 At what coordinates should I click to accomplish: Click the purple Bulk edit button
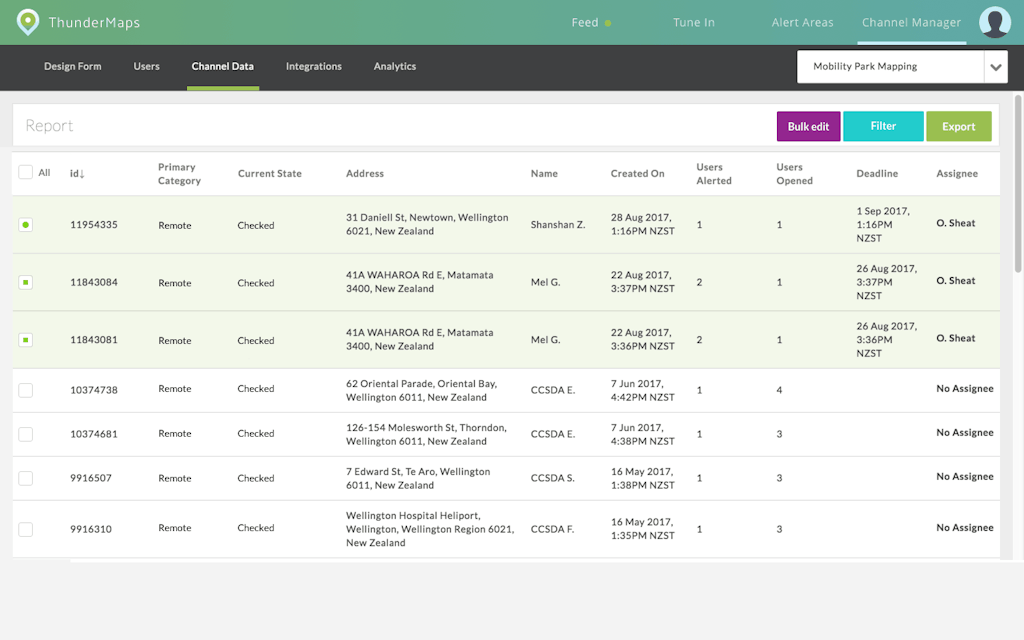click(808, 127)
